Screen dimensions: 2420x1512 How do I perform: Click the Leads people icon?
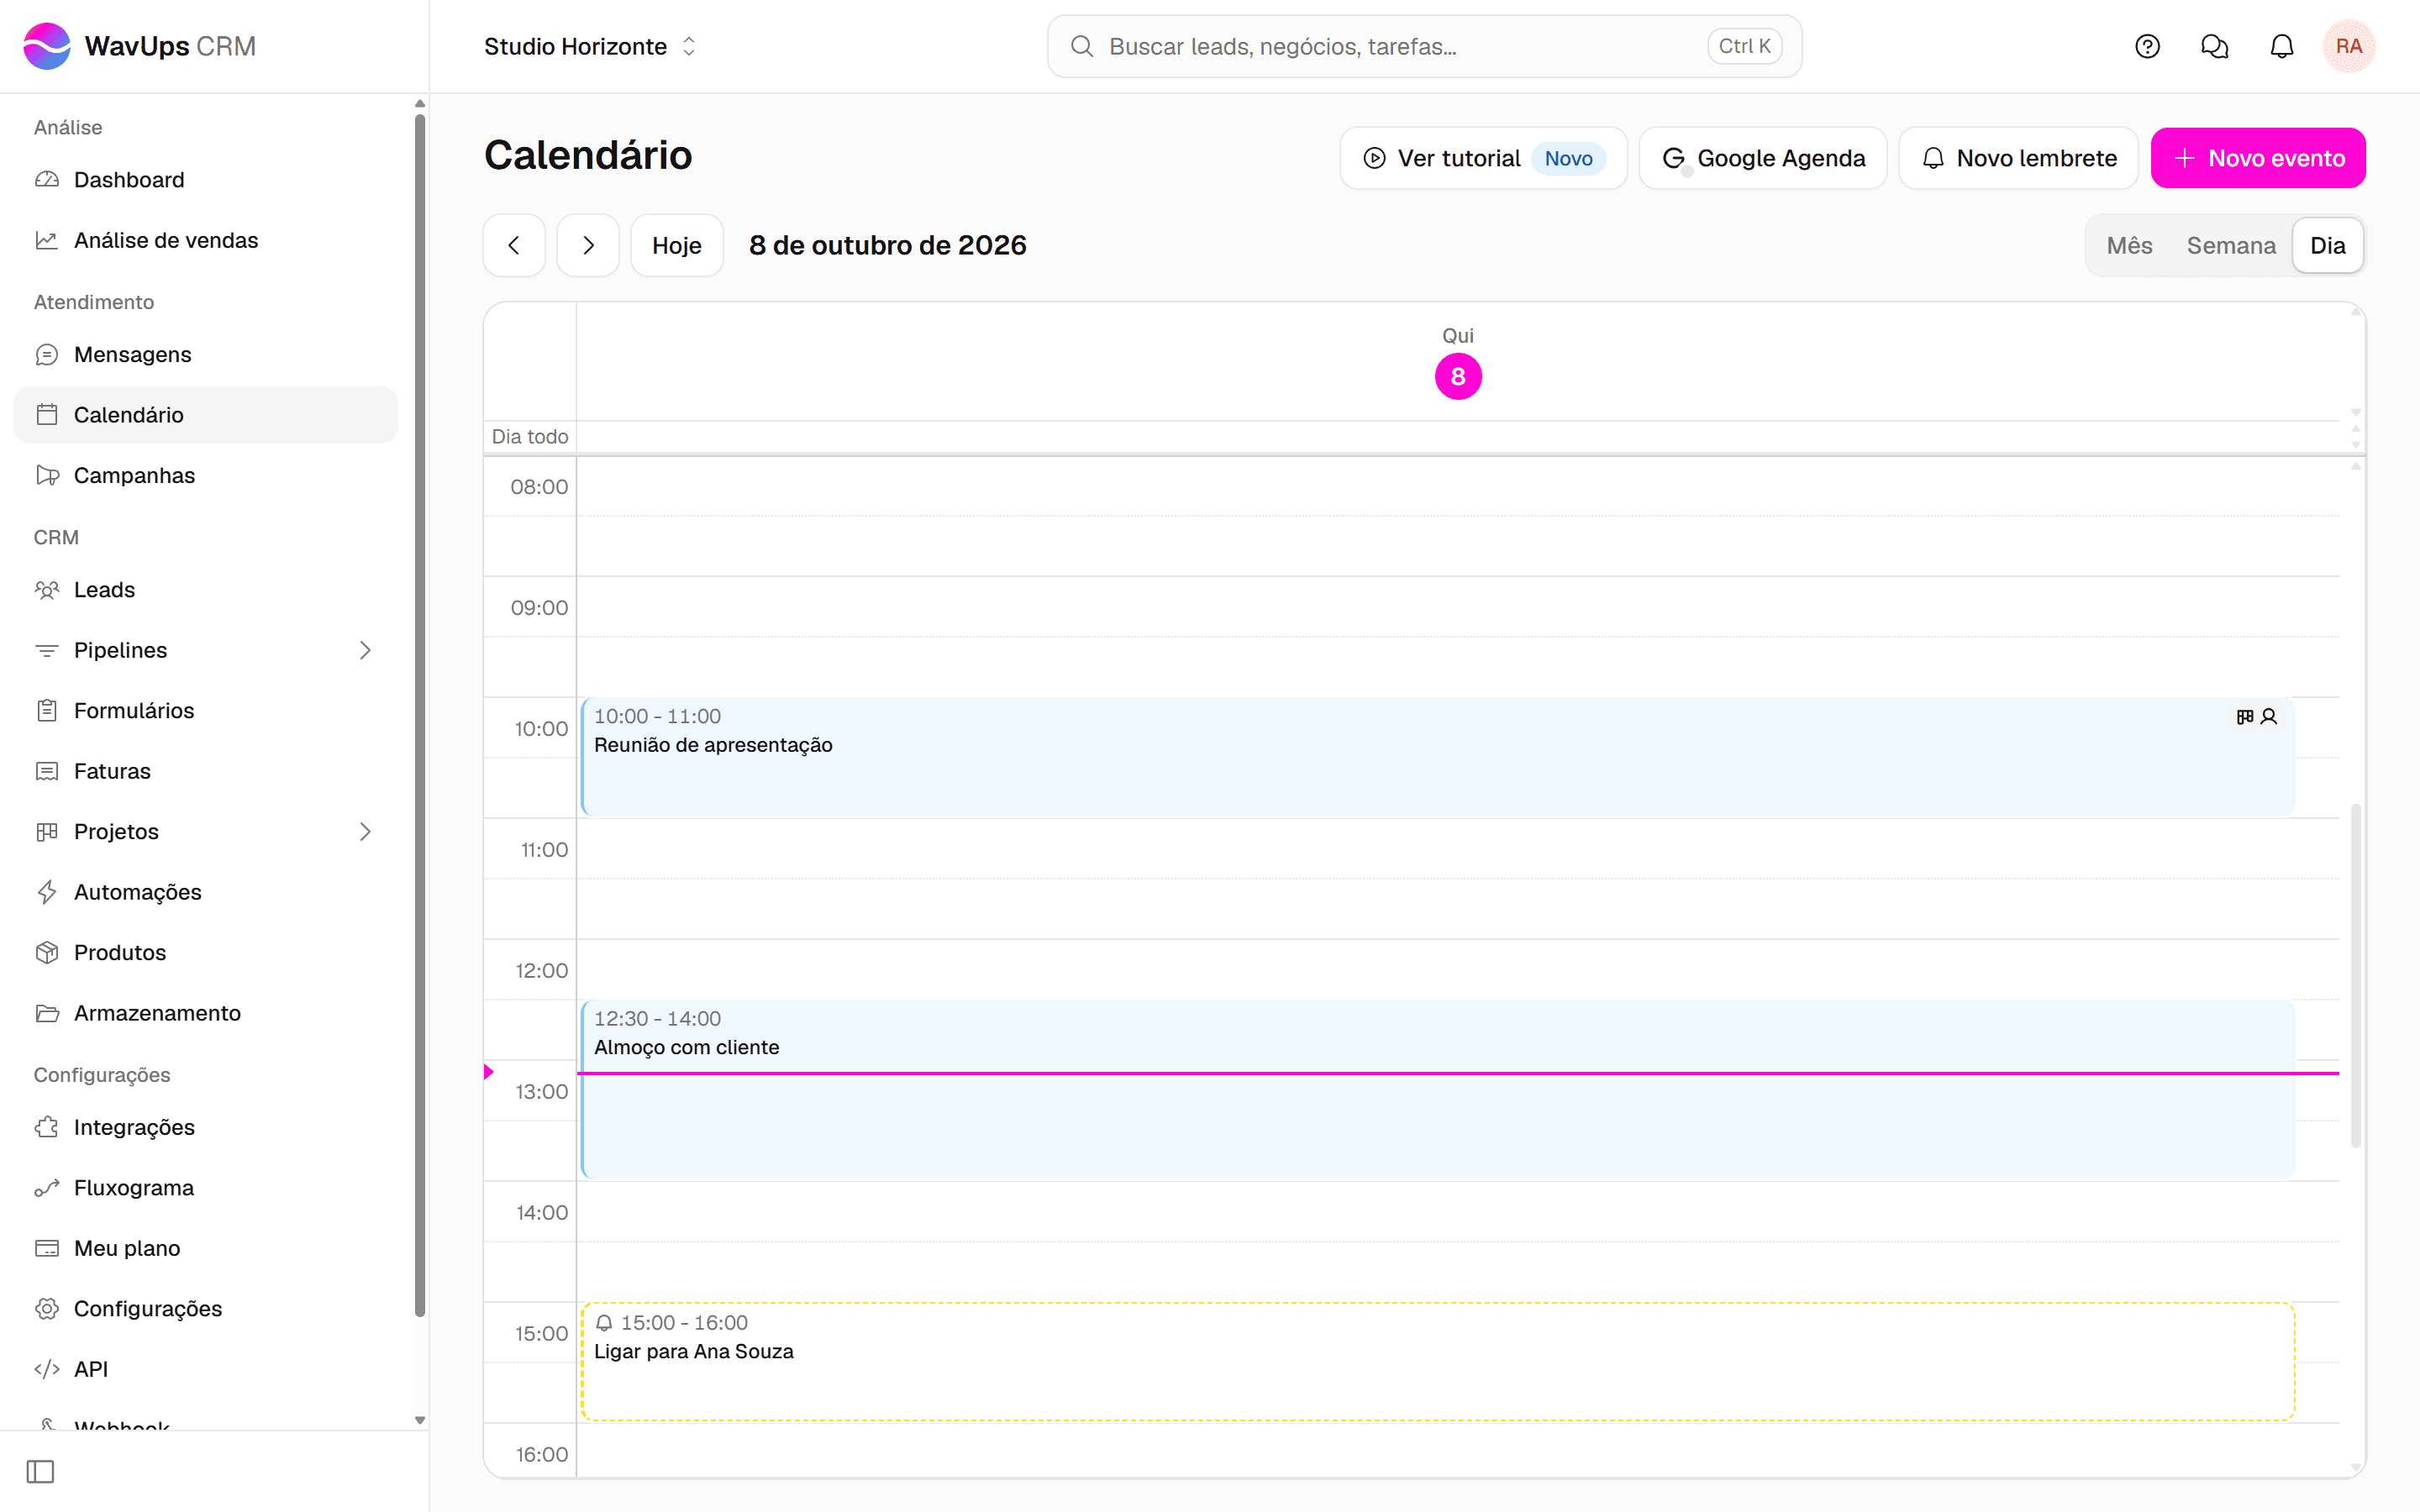pyautogui.click(x=47, y=590)
